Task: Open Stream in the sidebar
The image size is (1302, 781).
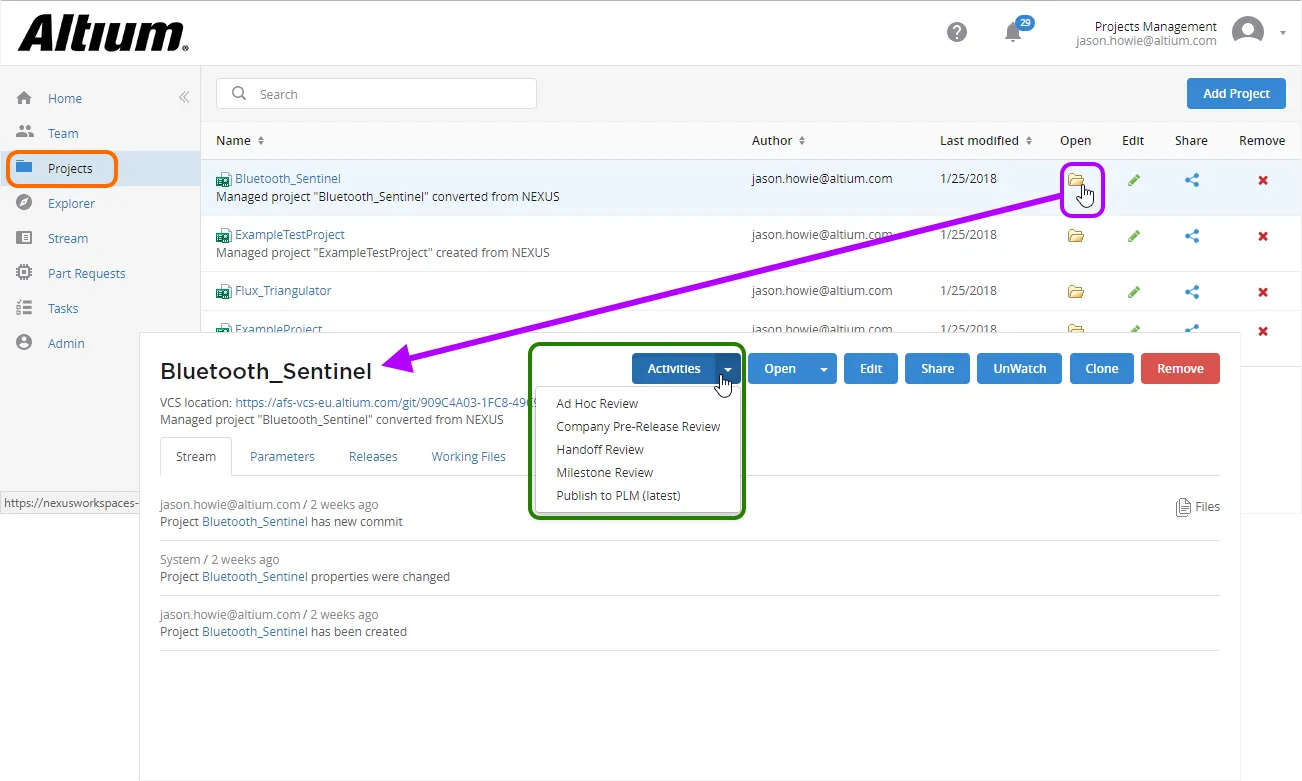Action: 68,238
